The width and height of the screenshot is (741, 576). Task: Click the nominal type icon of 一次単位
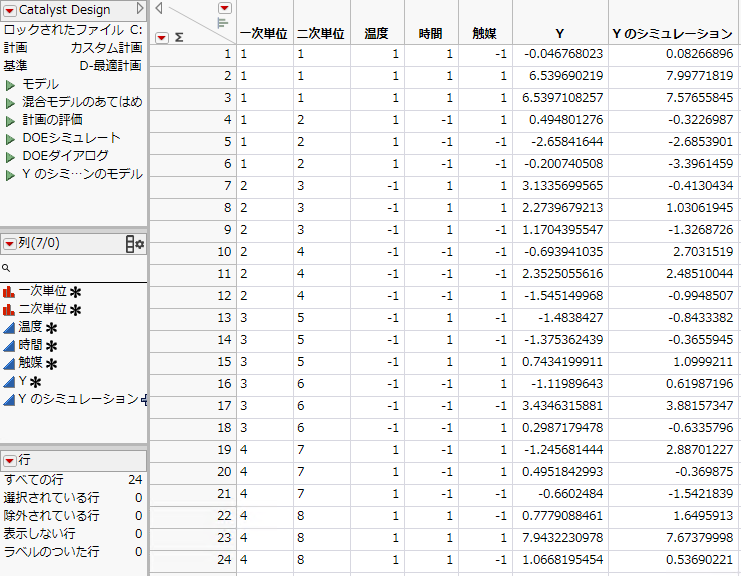tap(9, 292)
